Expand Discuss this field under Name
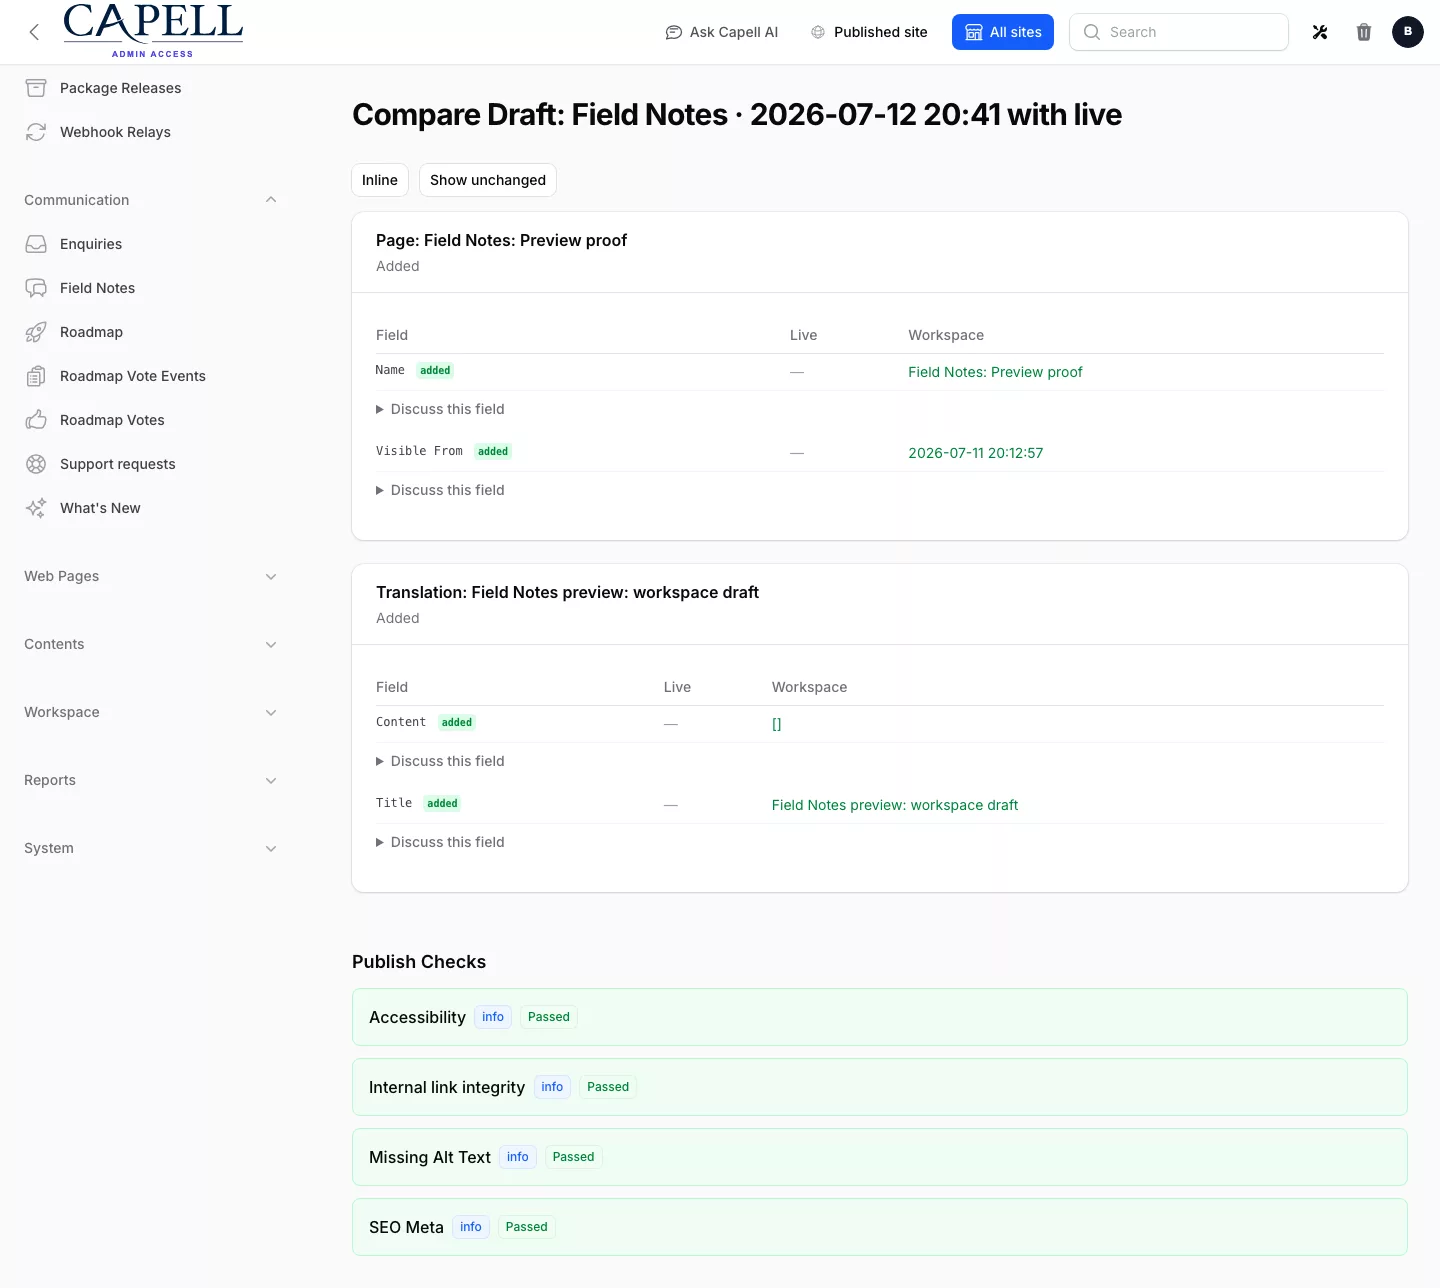 pos(440,409)
